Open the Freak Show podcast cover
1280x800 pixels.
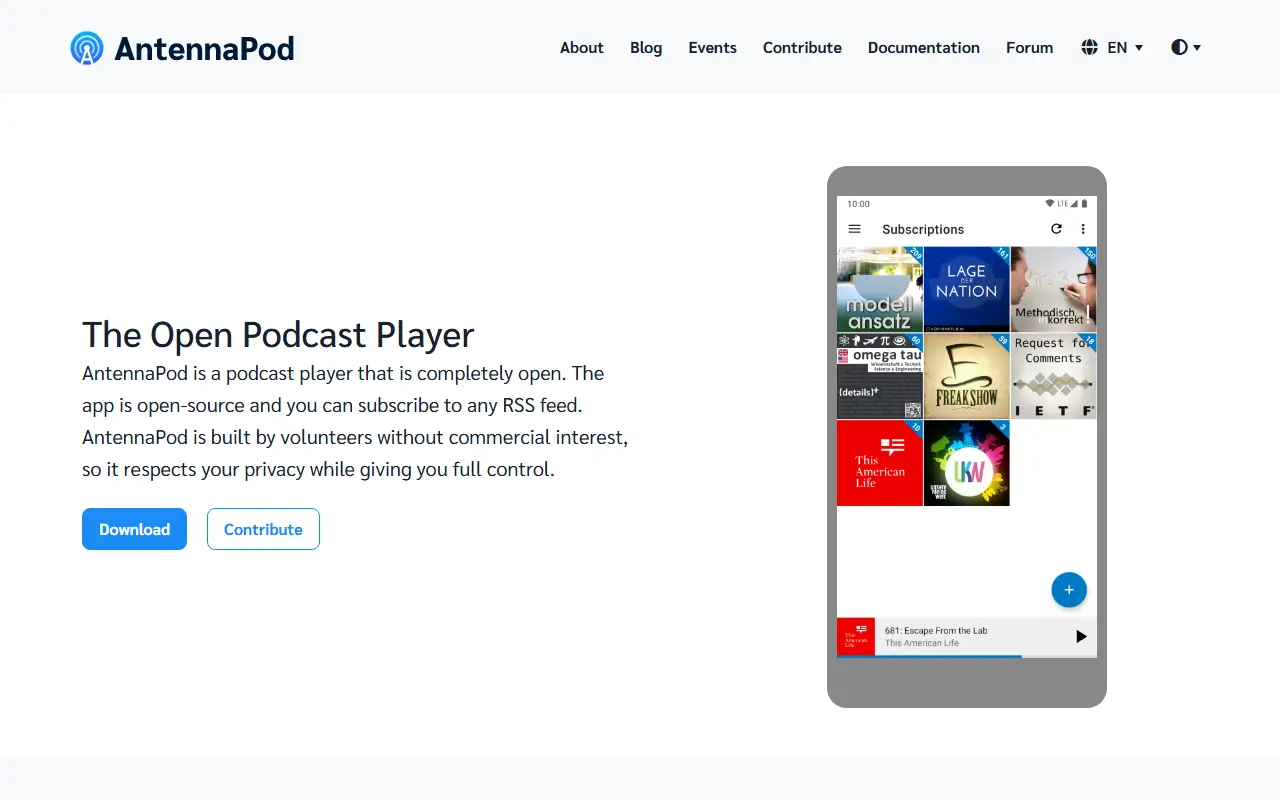pos(966,376)
